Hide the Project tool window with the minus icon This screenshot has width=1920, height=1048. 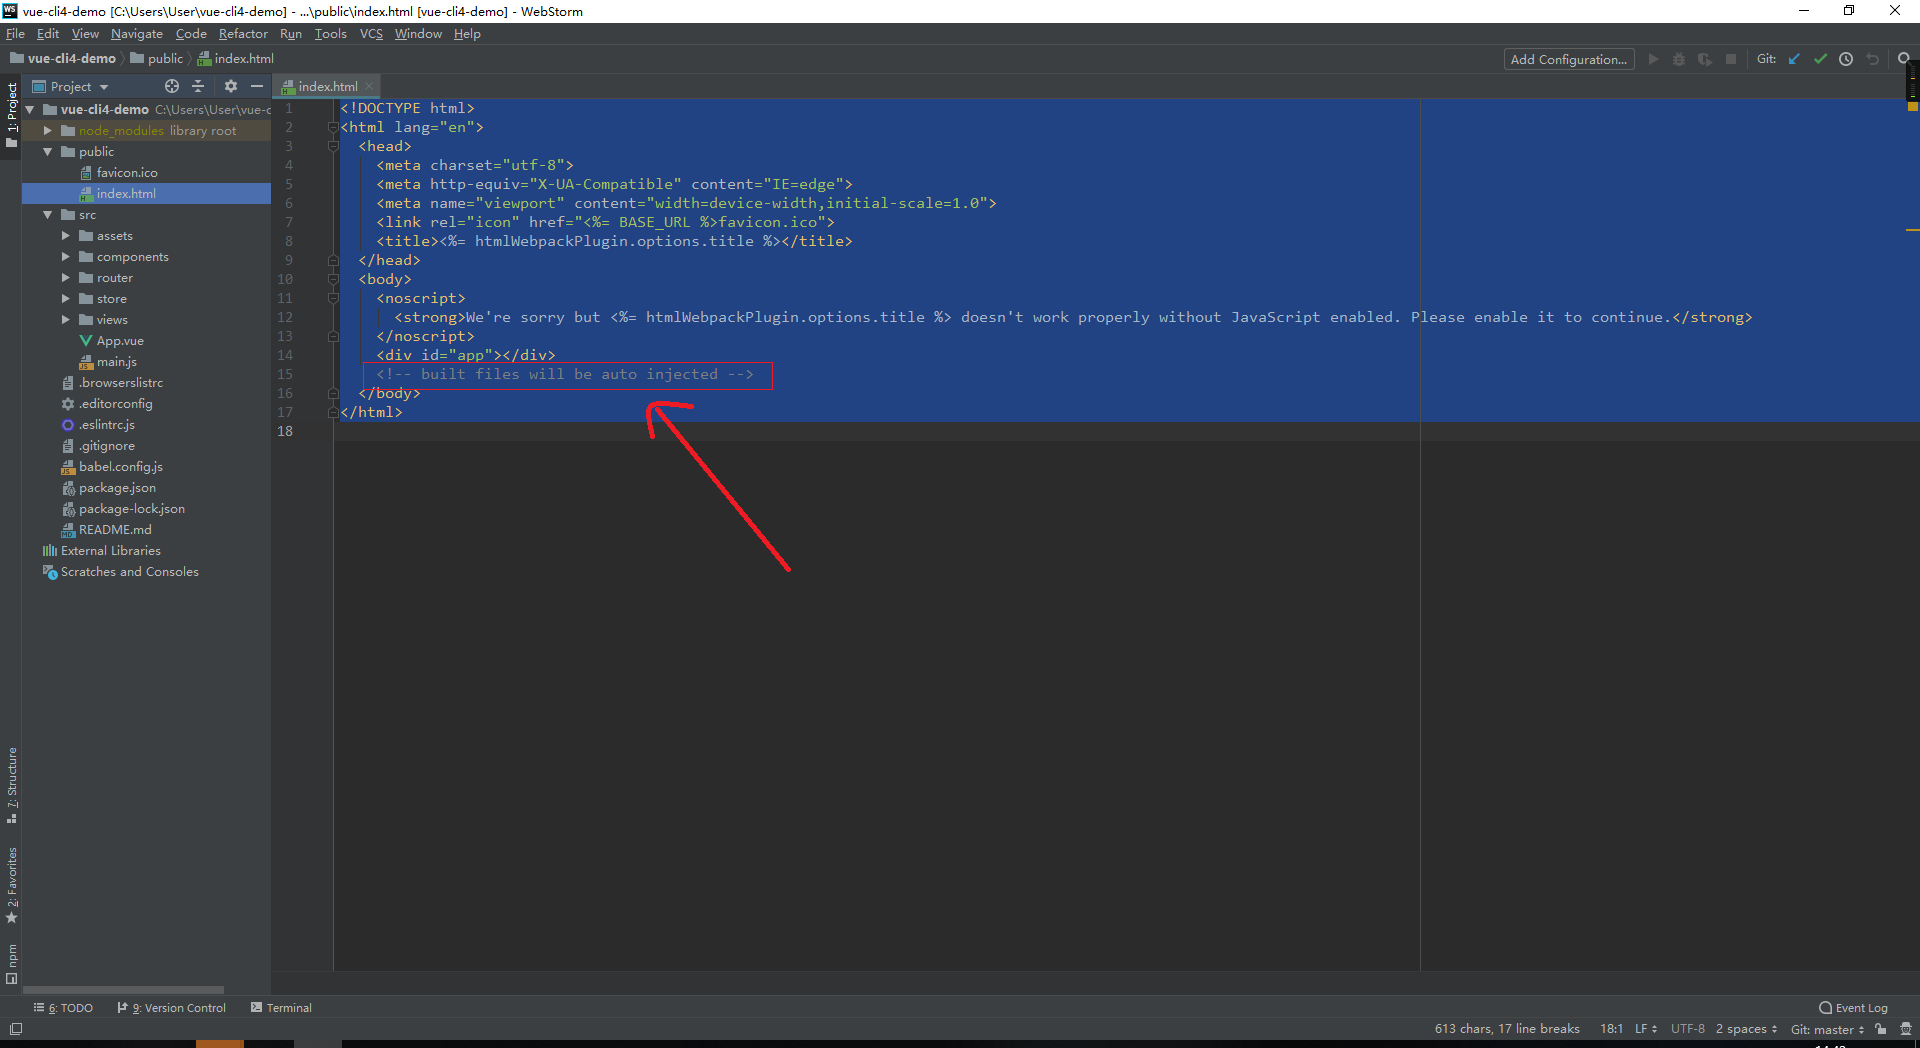(257, 86)
